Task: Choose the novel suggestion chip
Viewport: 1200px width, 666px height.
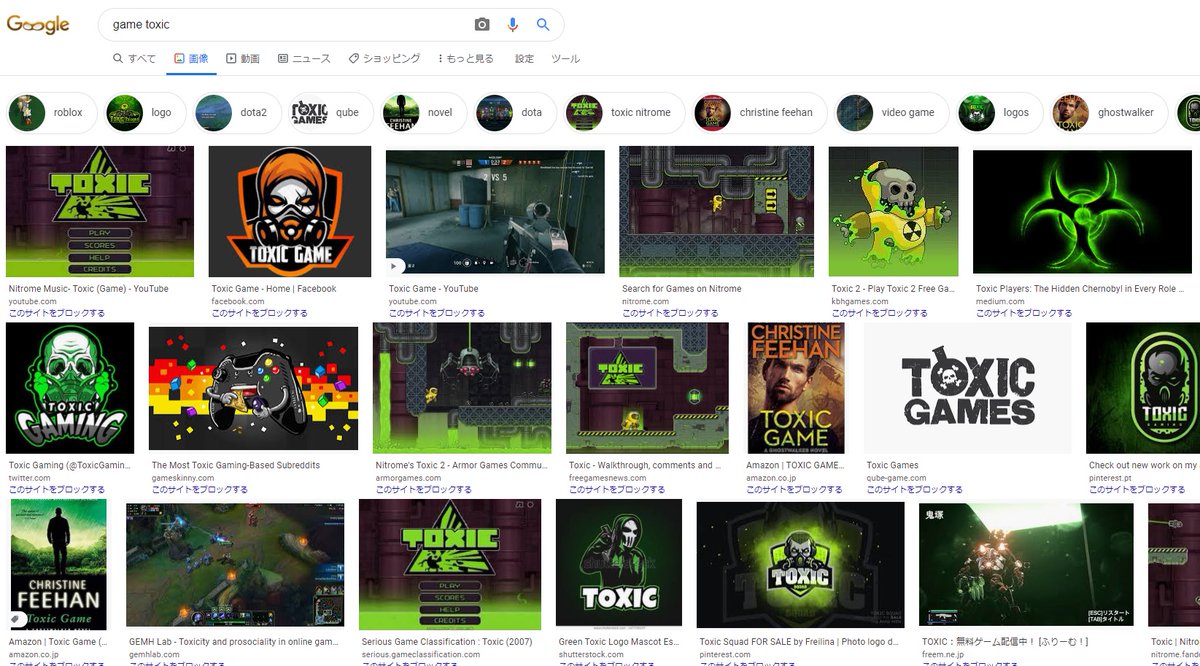Action: pos(423,113)
